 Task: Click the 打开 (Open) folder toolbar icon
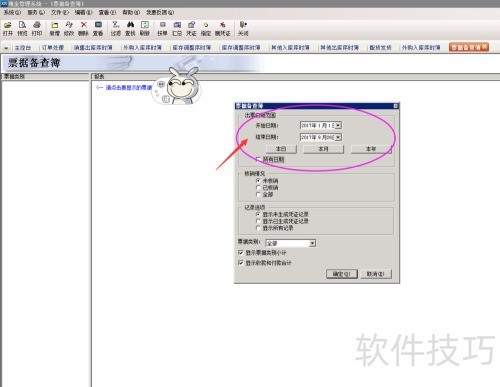click(x=8, y=25)
